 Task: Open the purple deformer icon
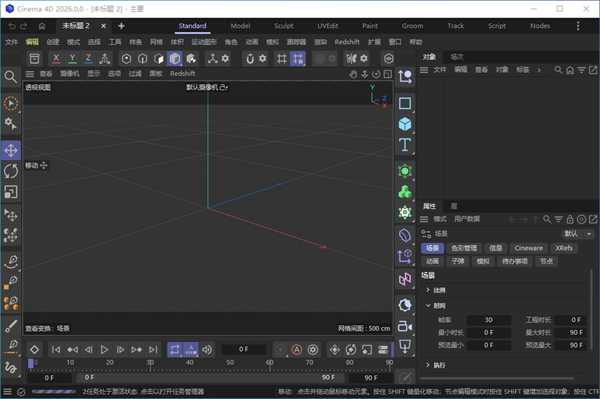405,235
